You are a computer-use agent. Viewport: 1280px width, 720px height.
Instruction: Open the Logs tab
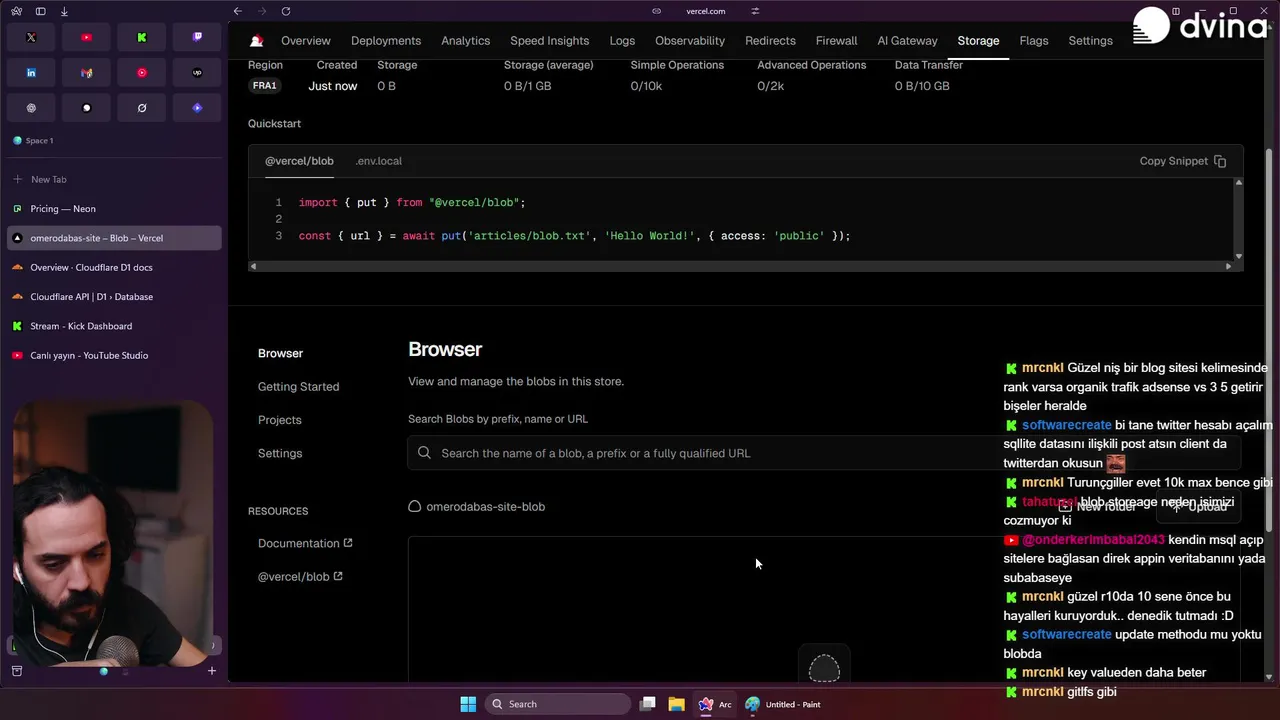point(622,41)
